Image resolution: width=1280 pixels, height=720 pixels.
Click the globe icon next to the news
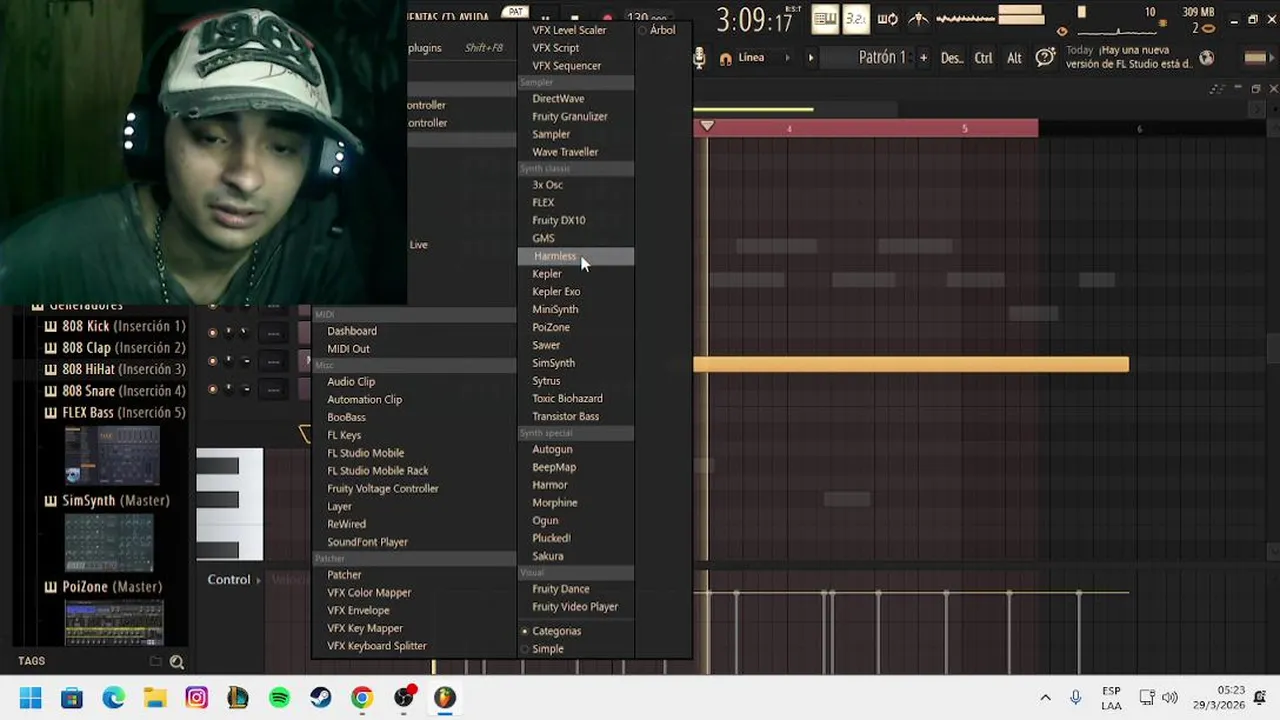tap(1207, 58)
